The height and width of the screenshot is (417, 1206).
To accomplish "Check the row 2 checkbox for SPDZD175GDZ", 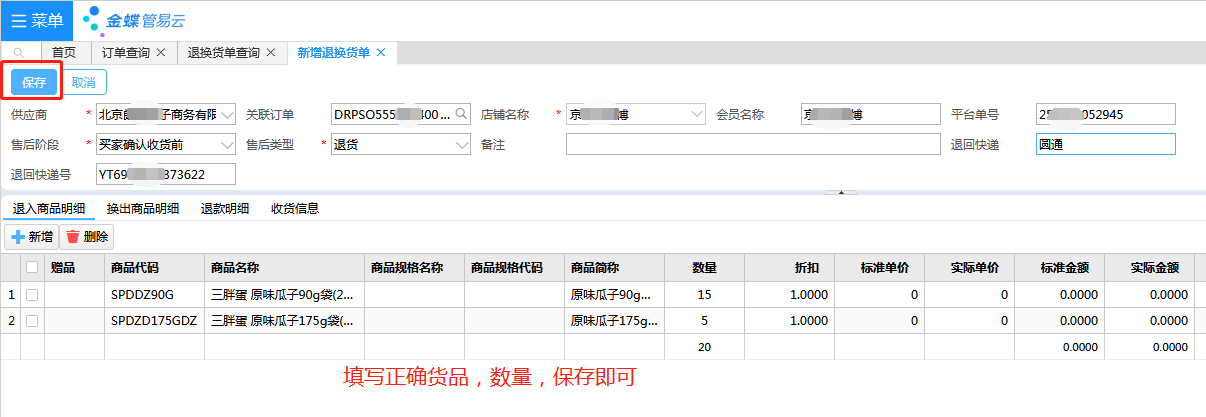I will (x=32, y=321).
